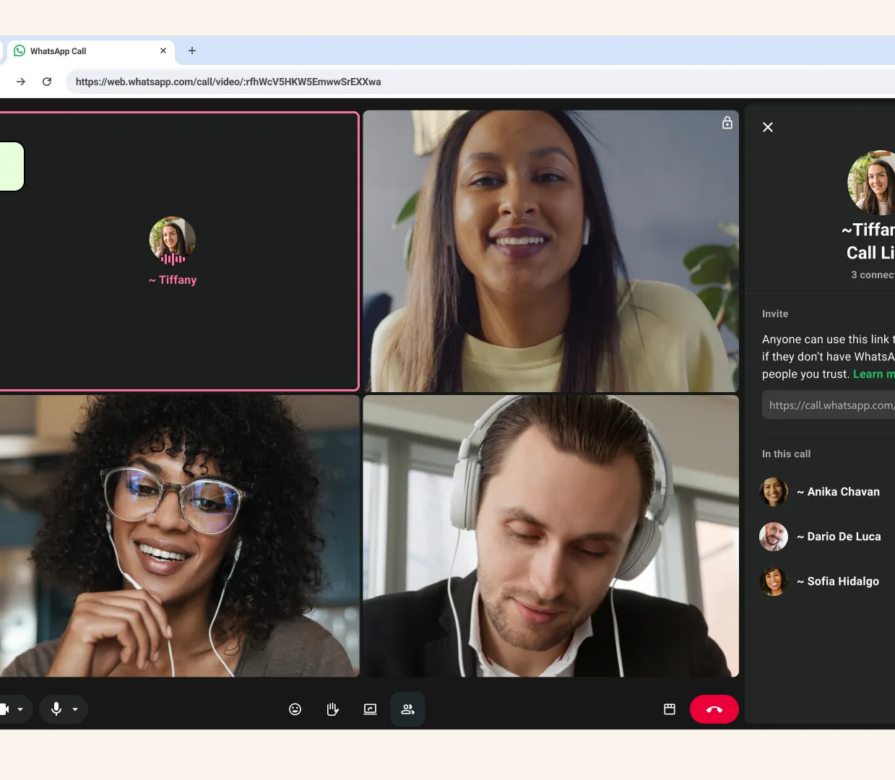Start screen sharing

pos(370,709)
